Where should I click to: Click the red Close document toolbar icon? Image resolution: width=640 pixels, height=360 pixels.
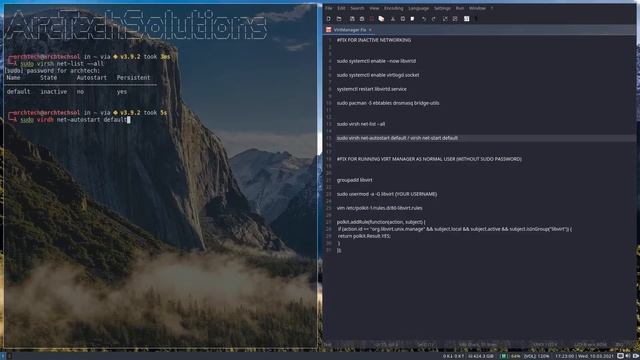(371, 19)
